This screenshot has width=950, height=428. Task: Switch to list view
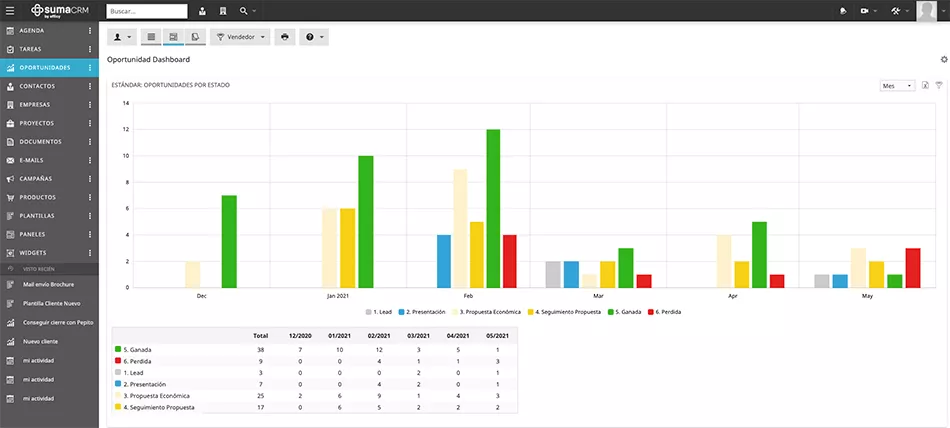coord(151,37)
